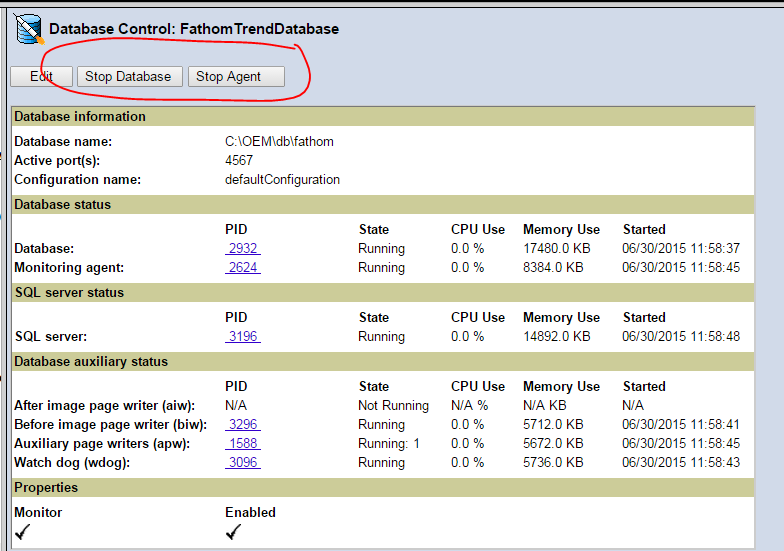
Task: Open apw PID 1588 link
Action: tap(242, 444)
